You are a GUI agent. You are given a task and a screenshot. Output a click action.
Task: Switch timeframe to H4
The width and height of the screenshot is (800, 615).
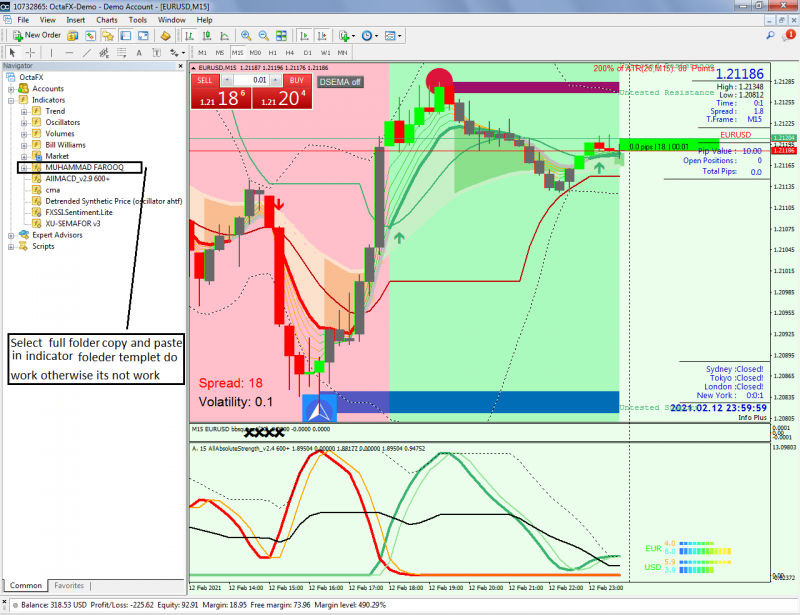[x=290, y=53]
